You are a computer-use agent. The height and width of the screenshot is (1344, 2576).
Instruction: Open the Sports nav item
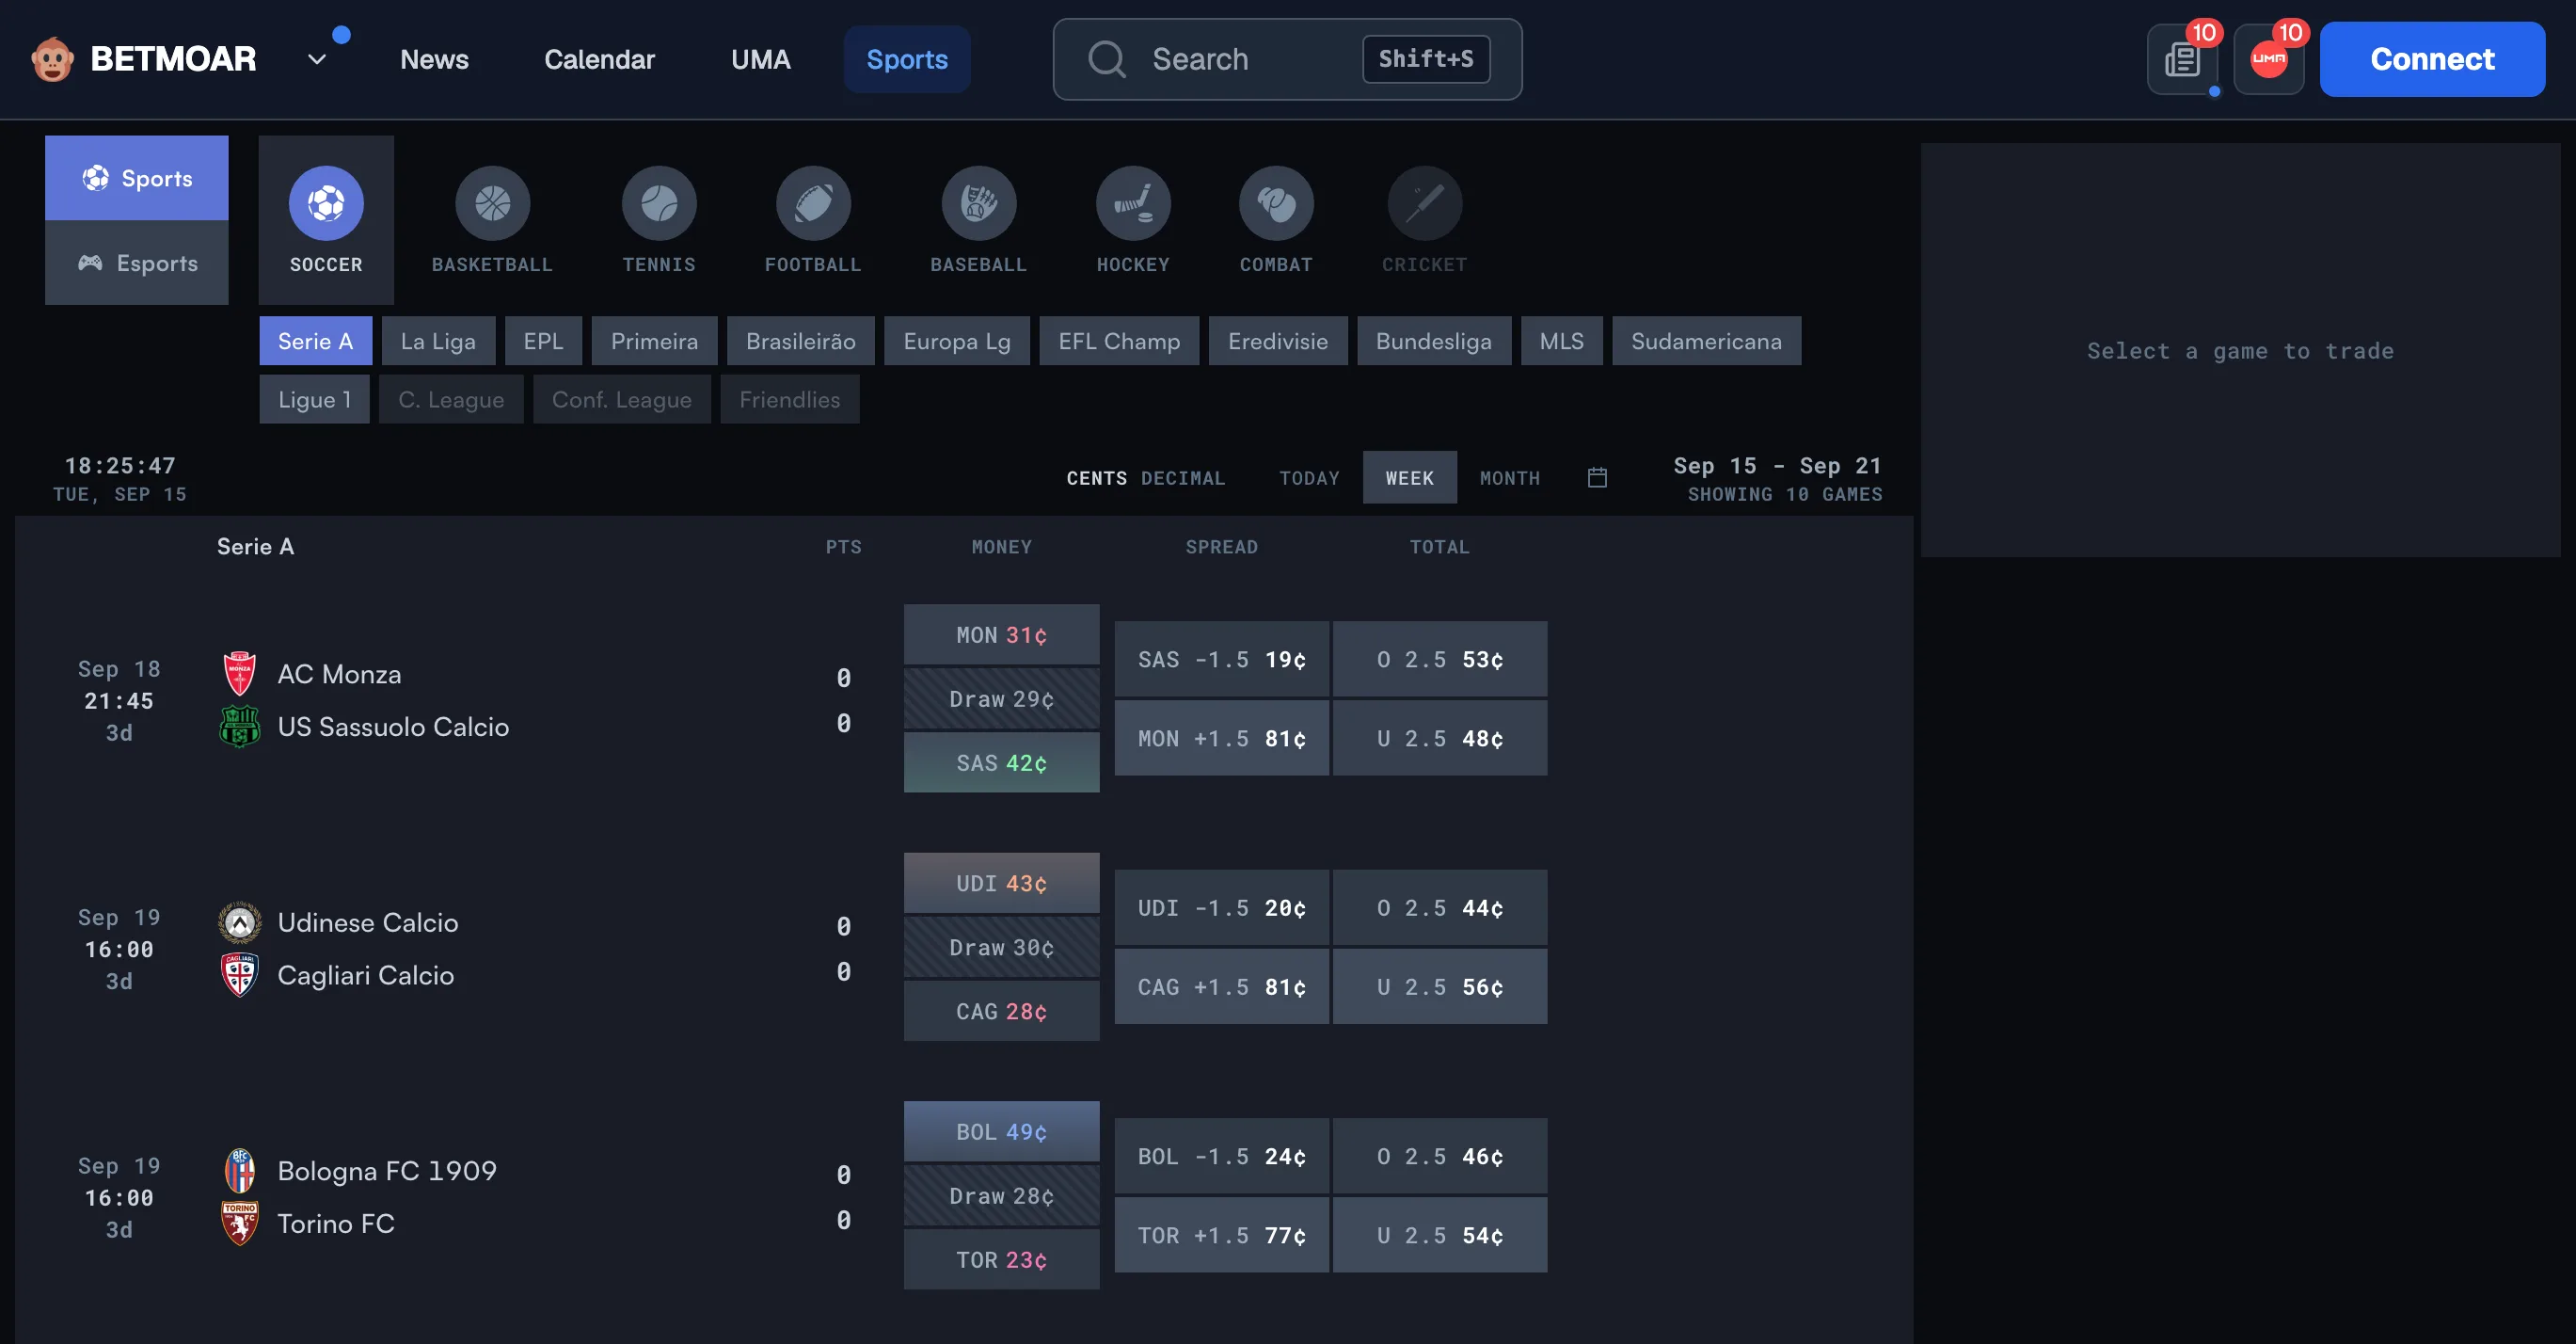(x=906, y=59)
